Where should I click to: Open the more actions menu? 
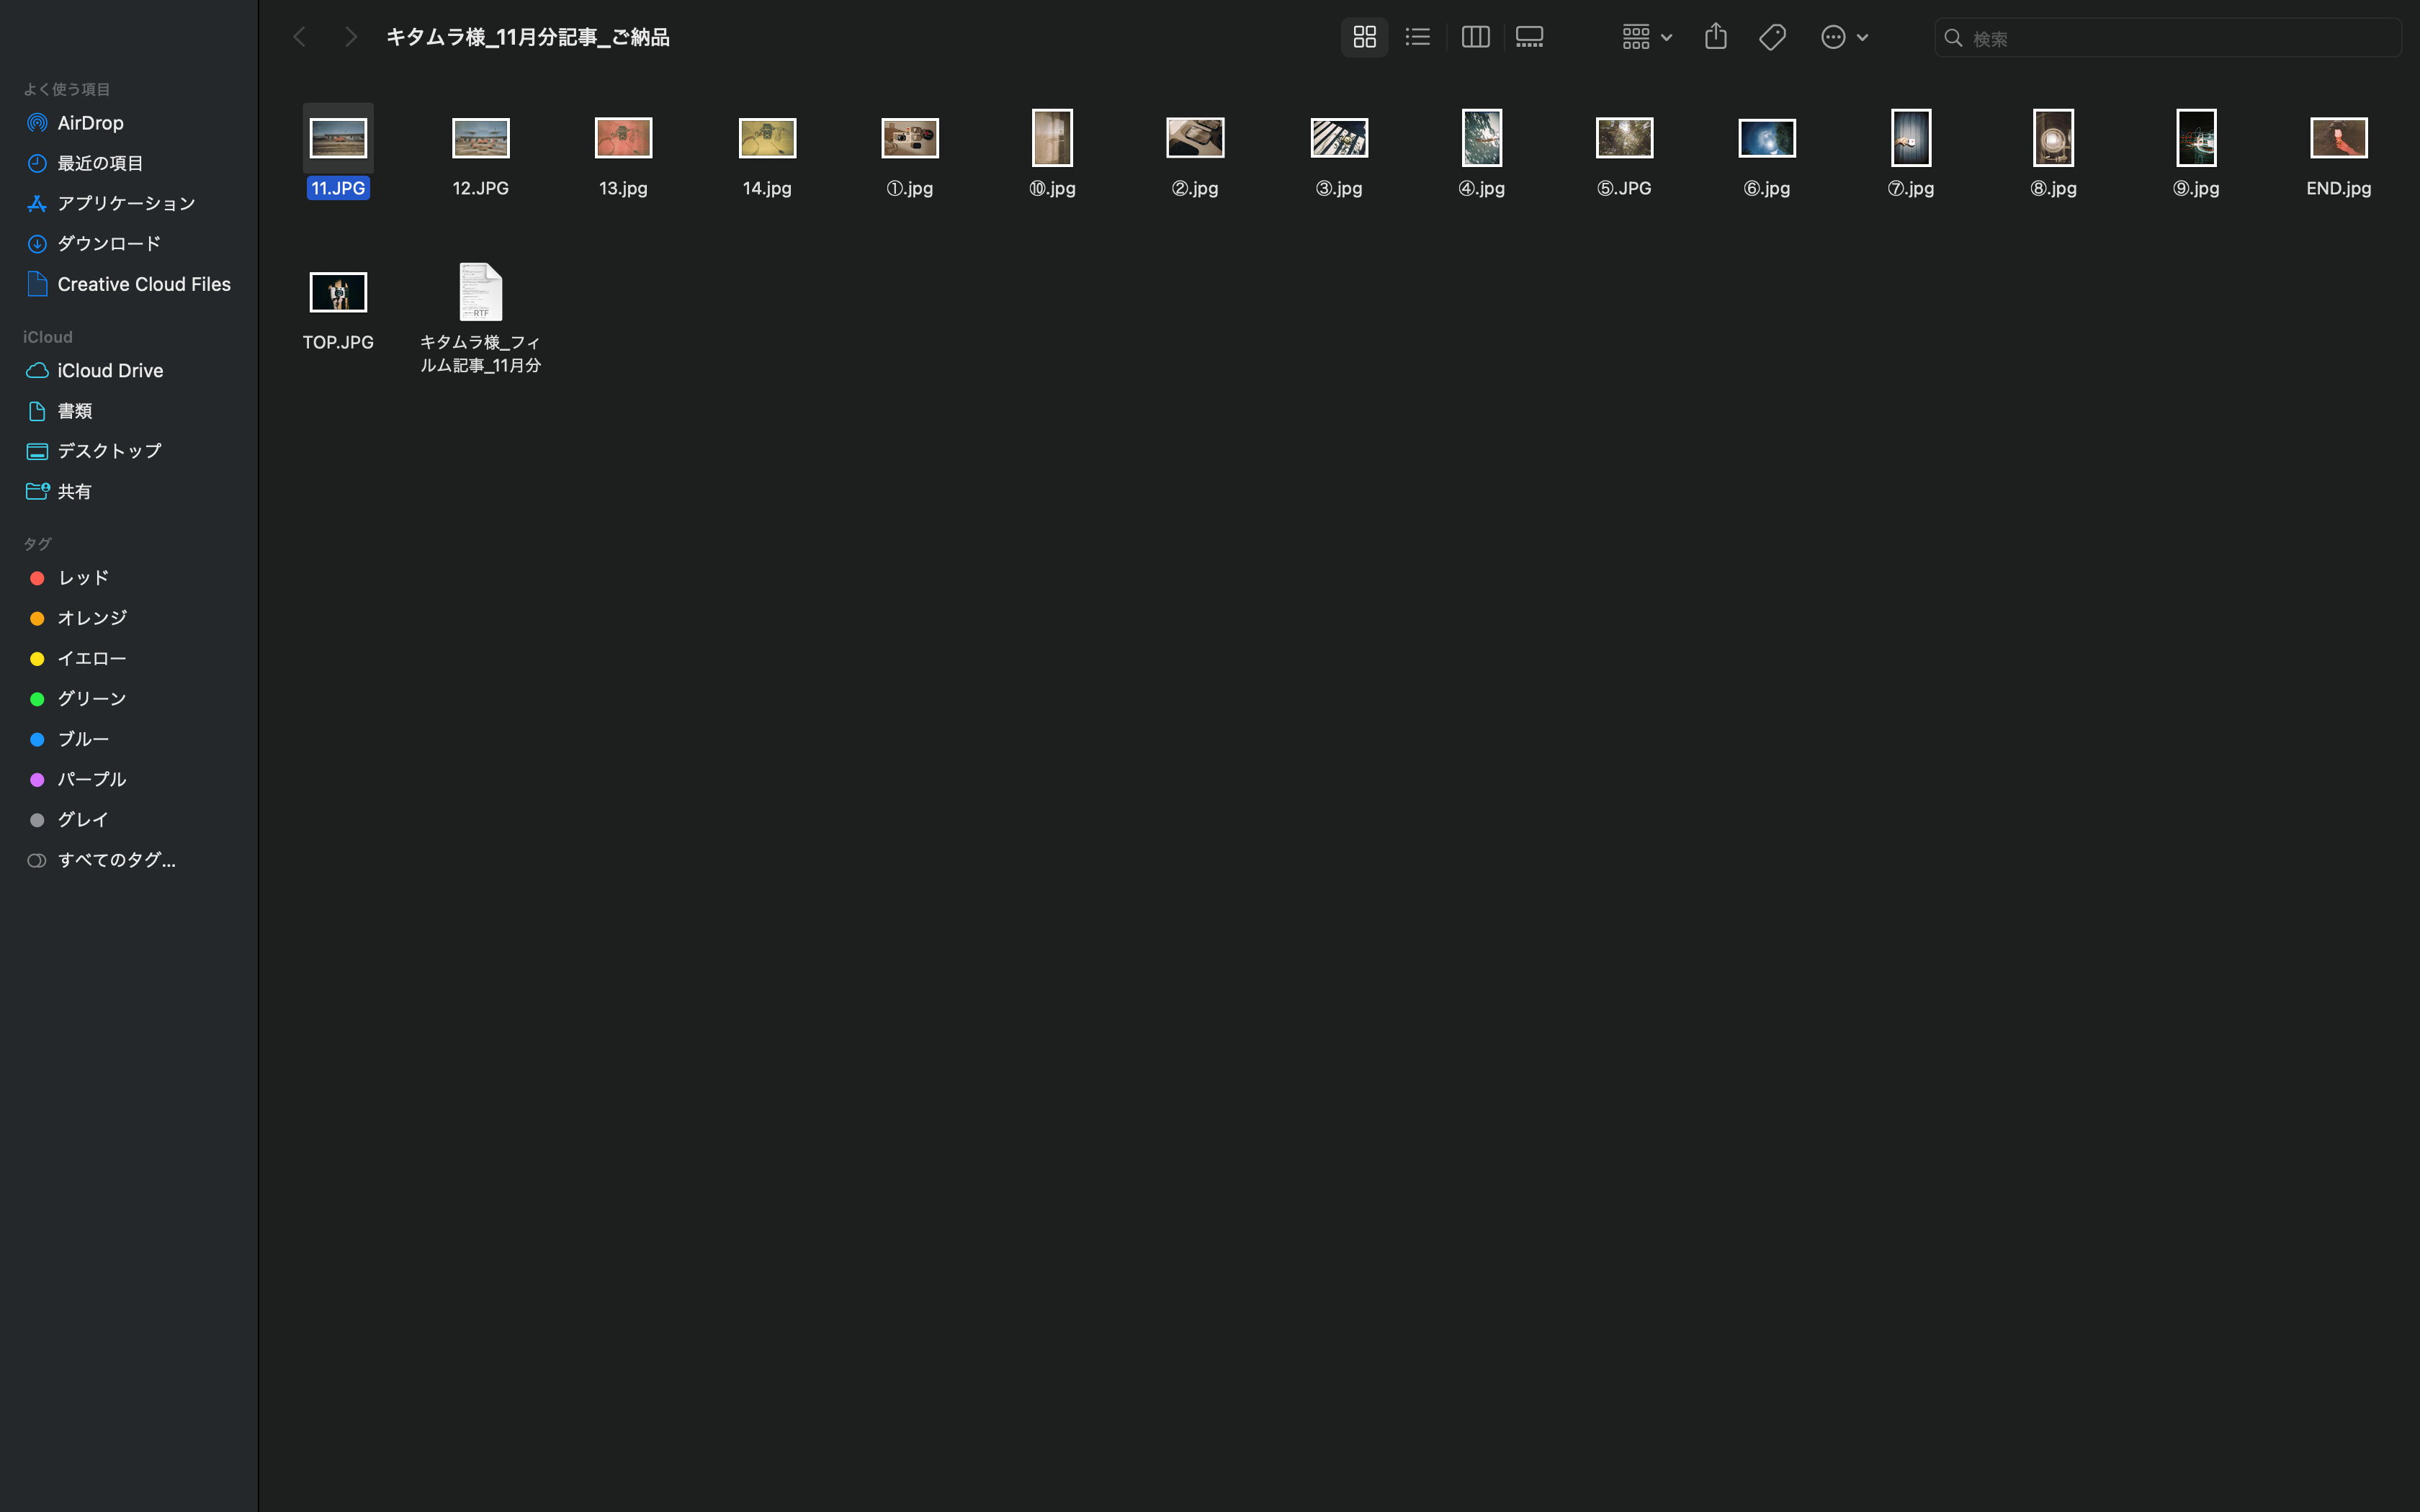click(x=1843, y=37)
